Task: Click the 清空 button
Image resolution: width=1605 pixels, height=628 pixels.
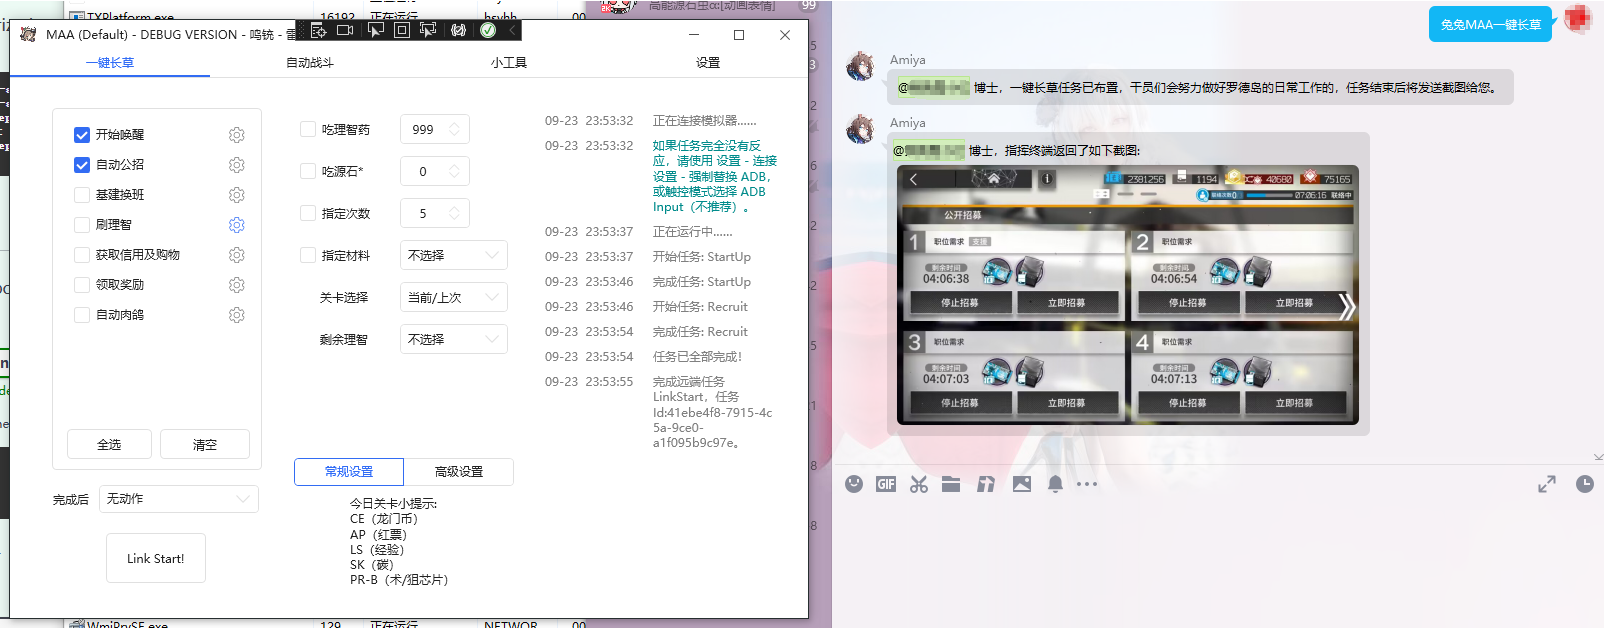Action: click(205, 444)
